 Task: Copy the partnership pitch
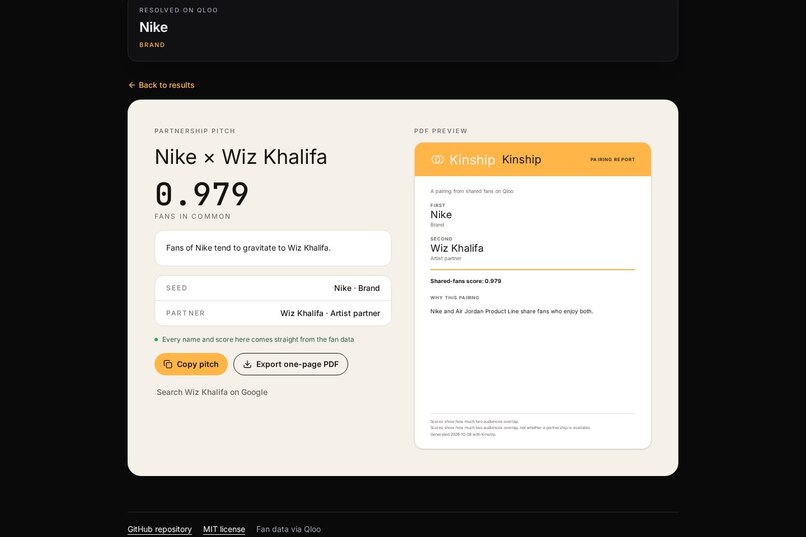(191, 364)
